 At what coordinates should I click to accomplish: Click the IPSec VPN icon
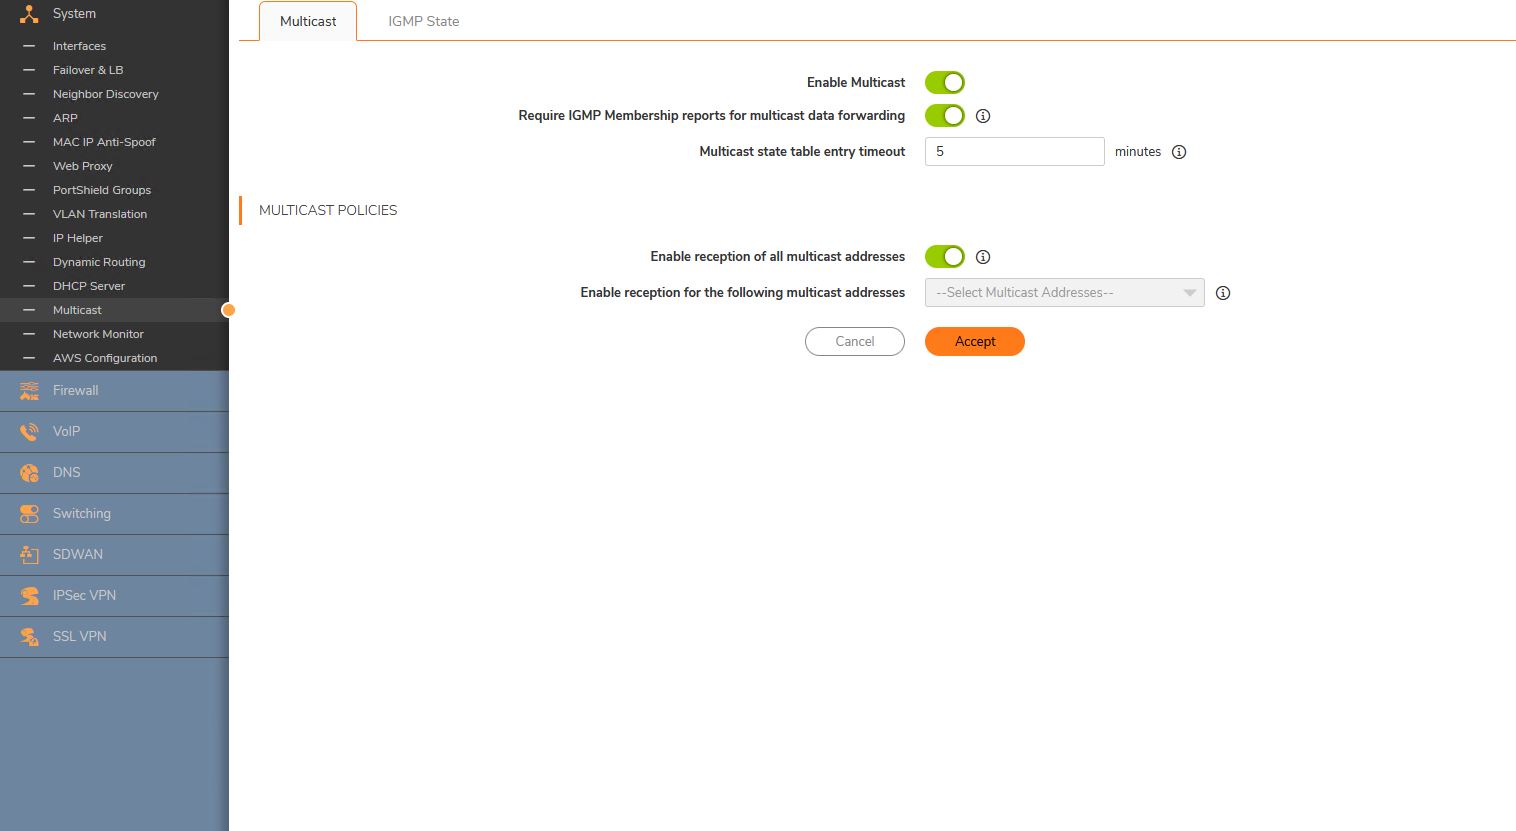pos(29,596)
